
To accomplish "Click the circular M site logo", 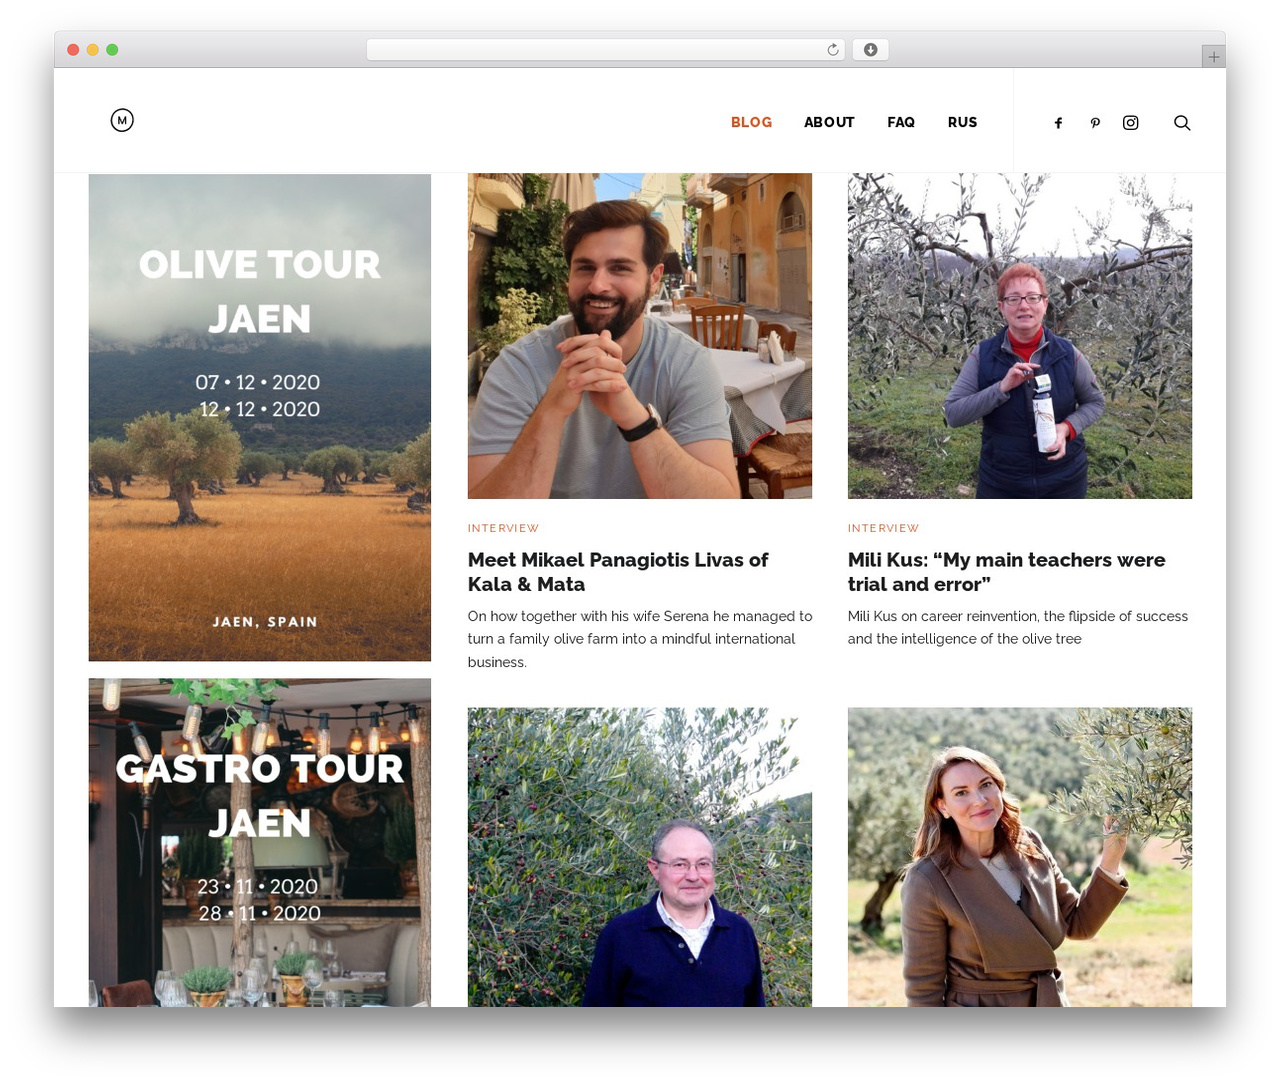I will [x=122, y=121].
